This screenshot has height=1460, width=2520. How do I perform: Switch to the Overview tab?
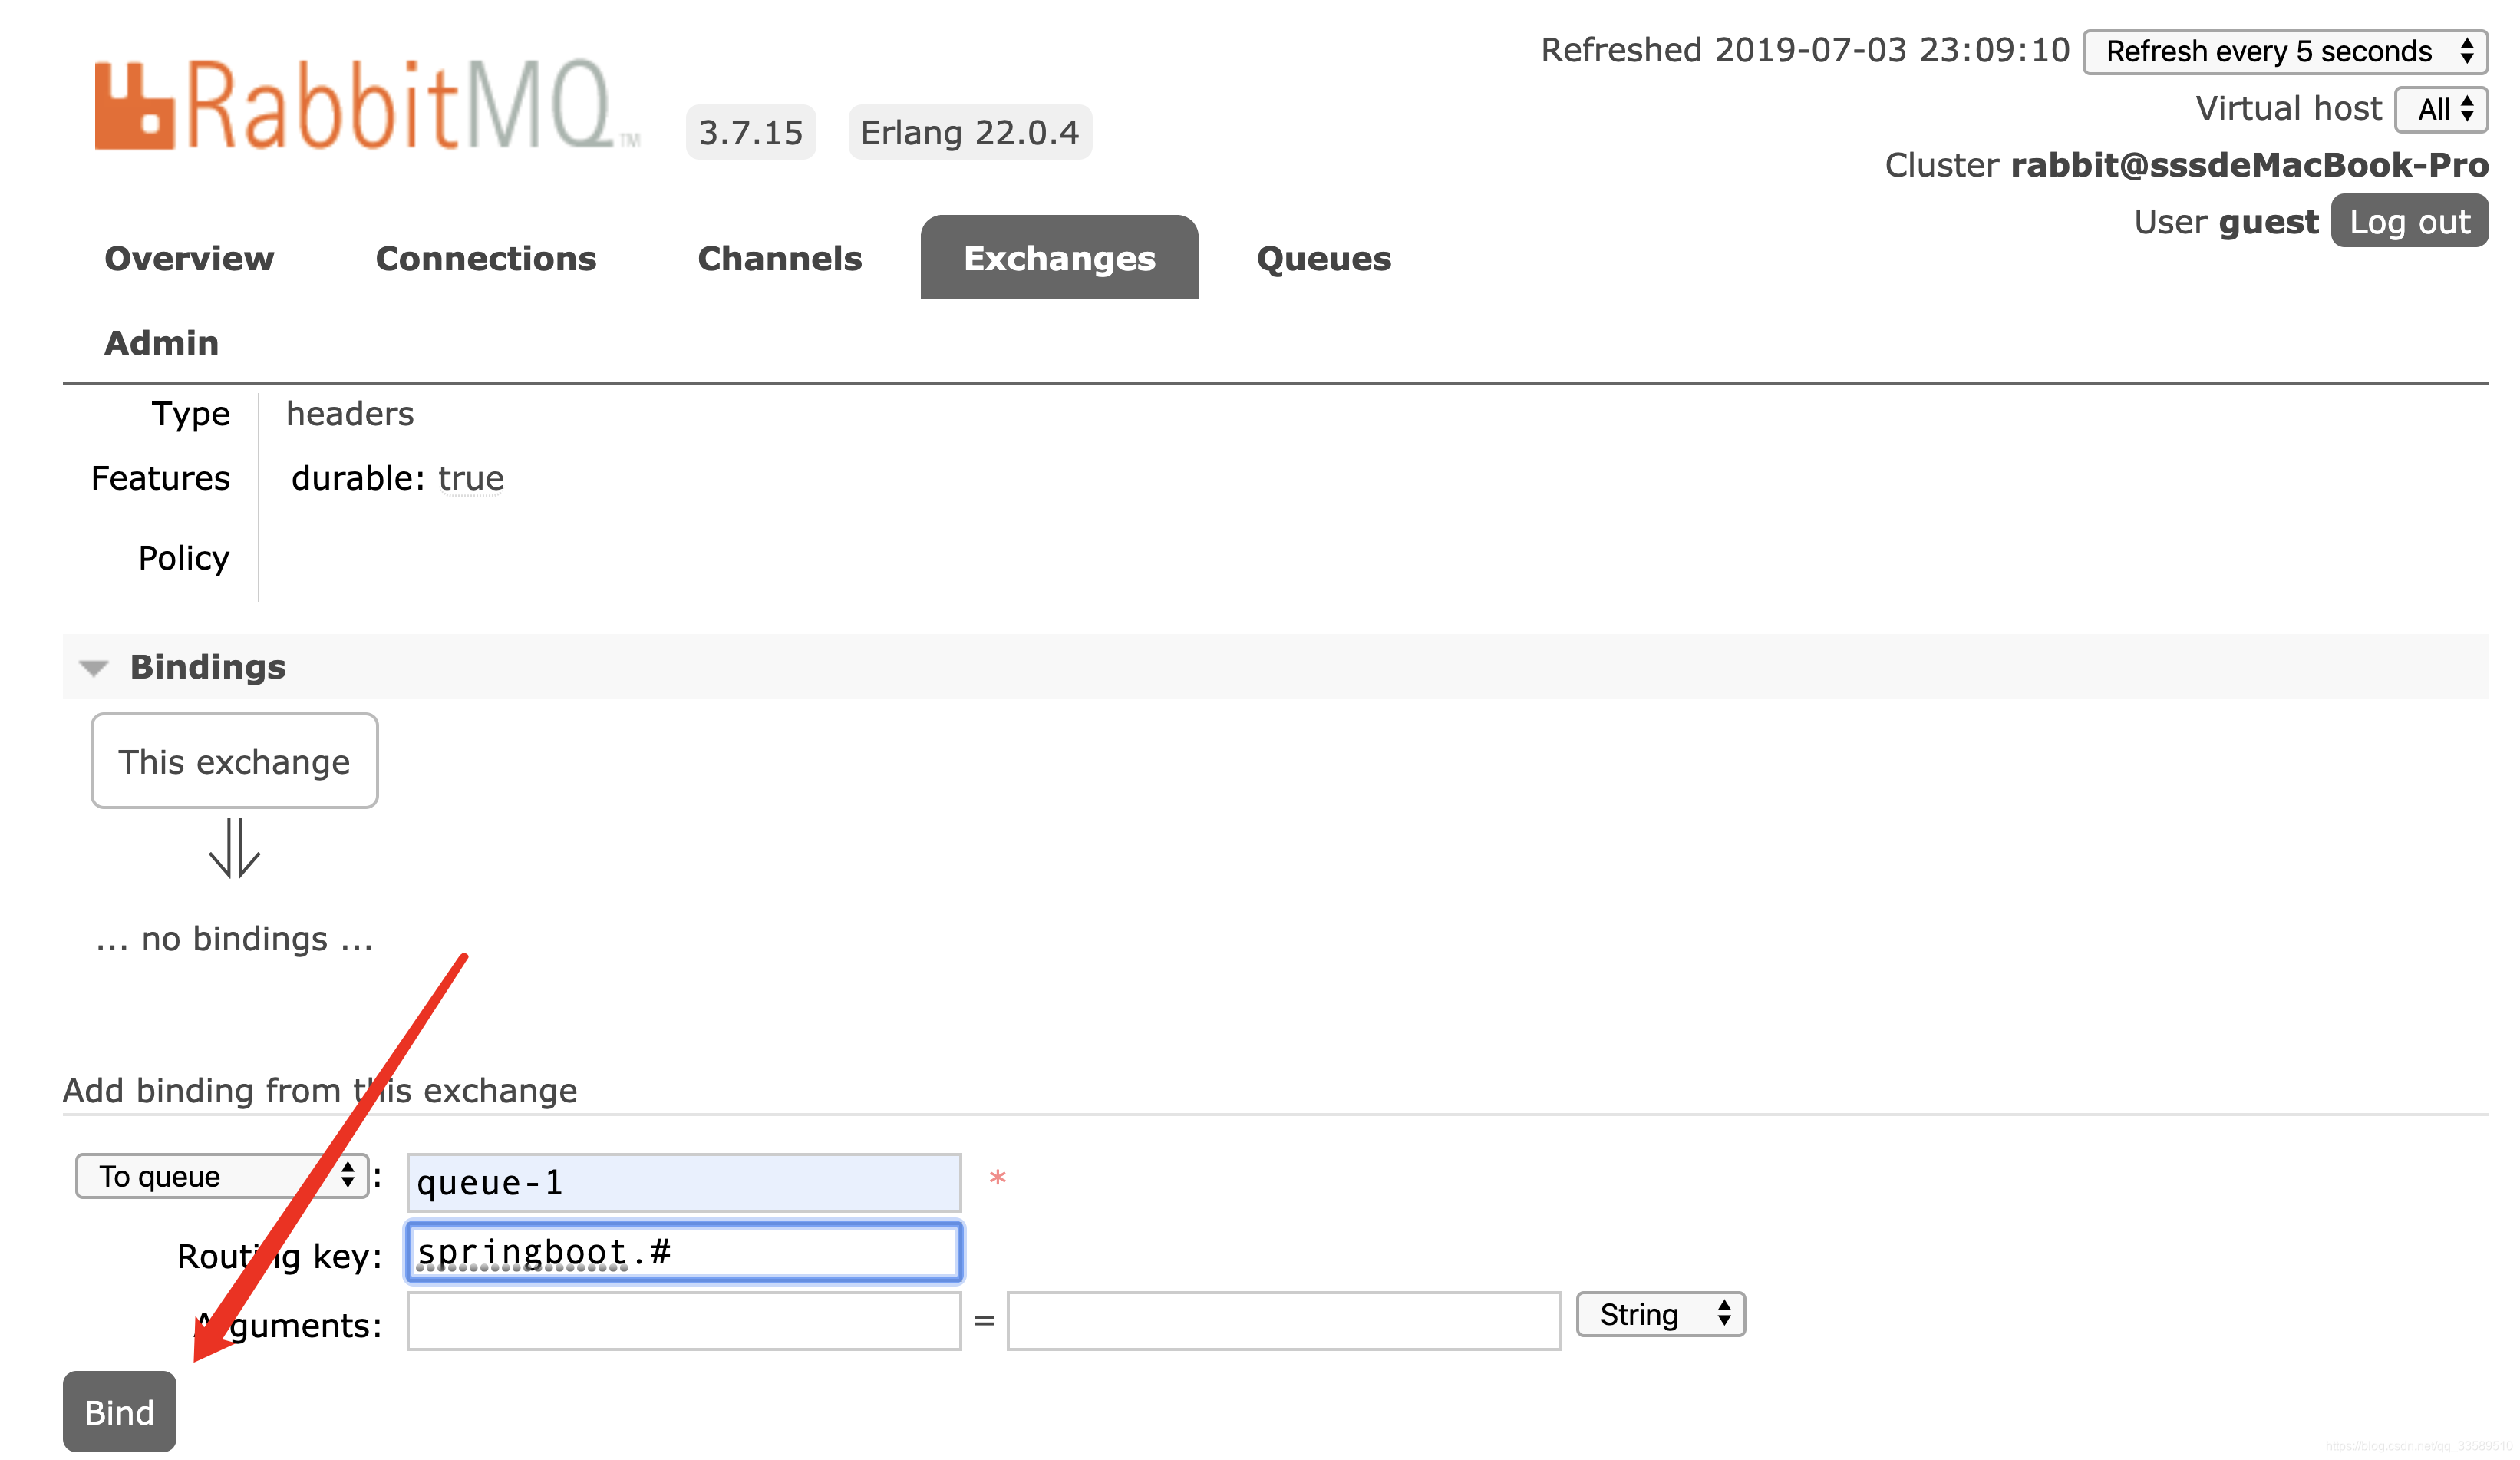click(189, 259)
